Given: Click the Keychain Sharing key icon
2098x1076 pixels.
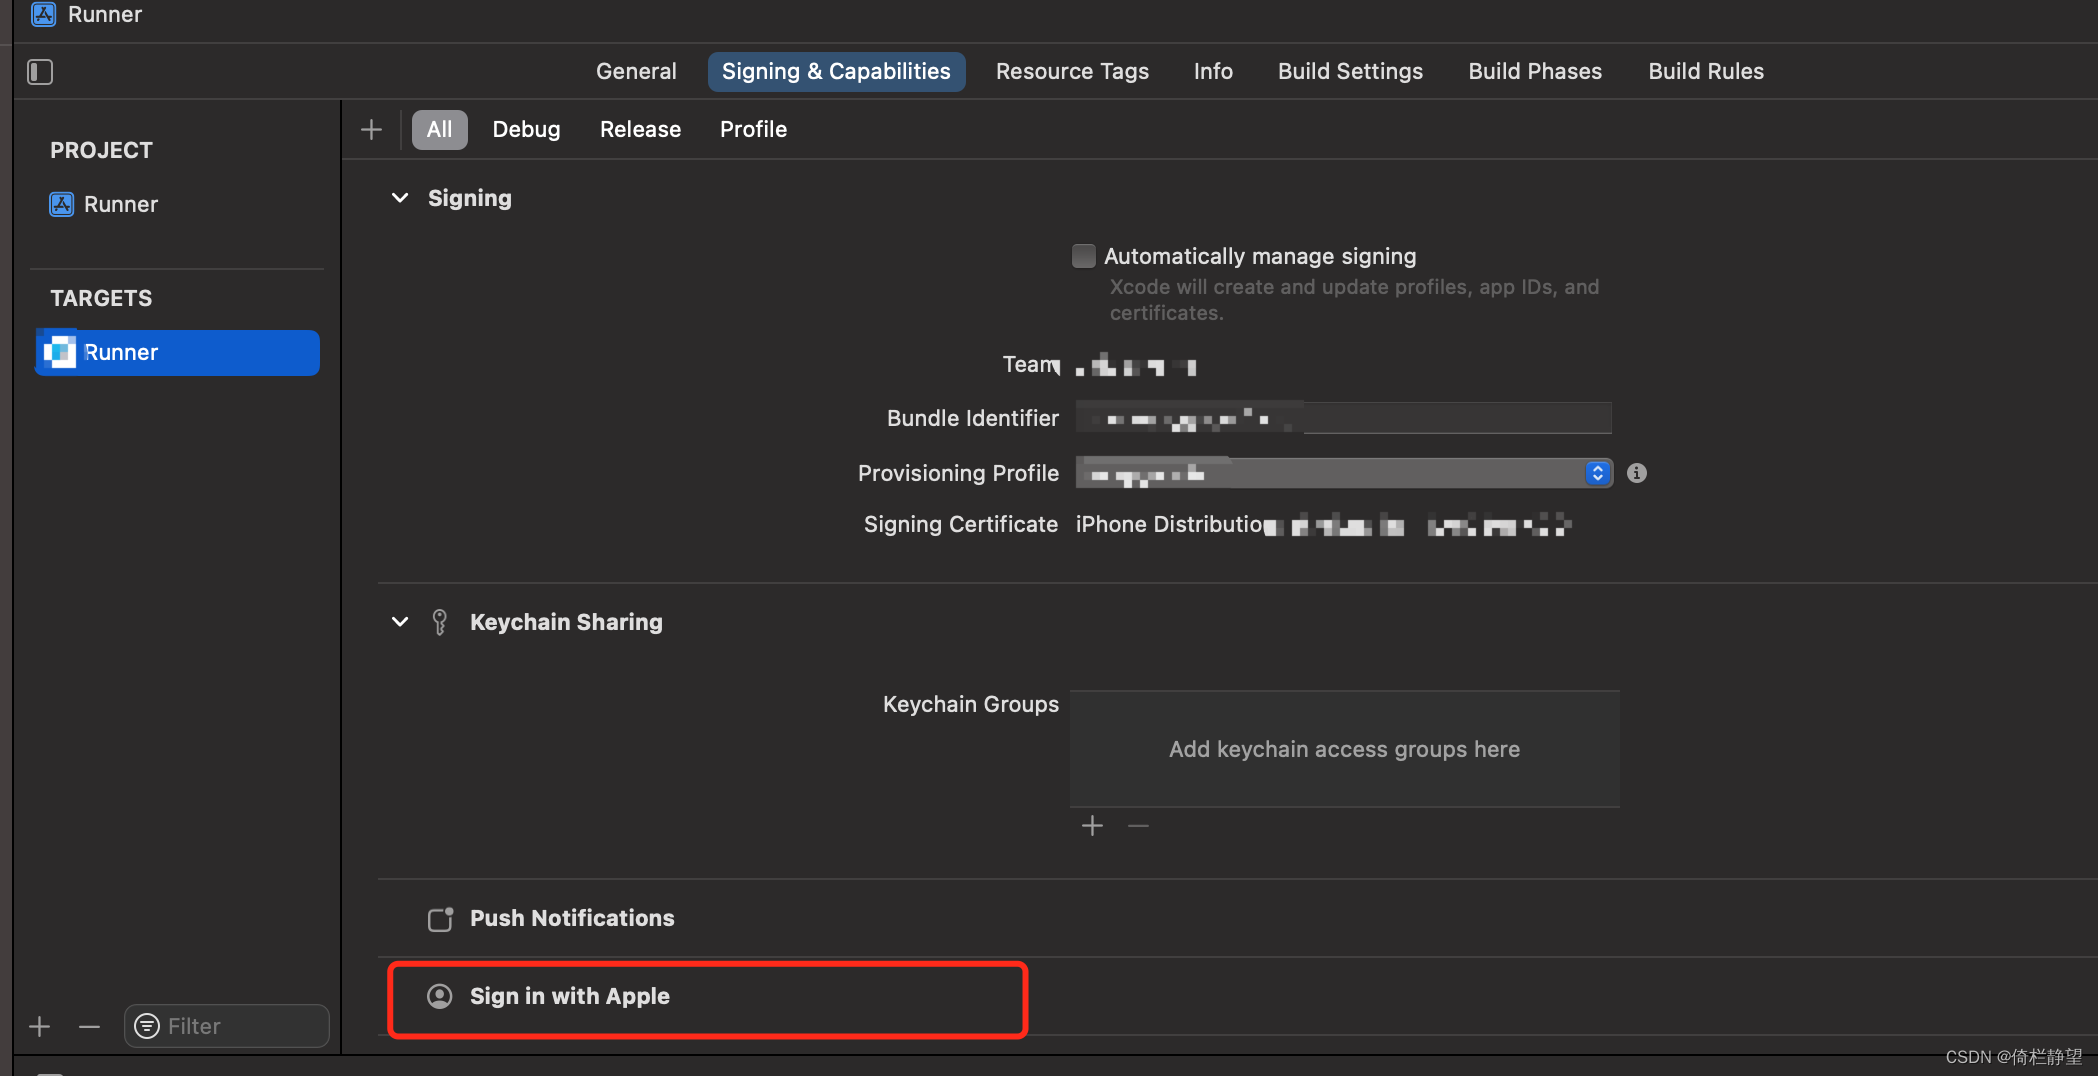Looking at the screenshot, I should coord(439,622).
